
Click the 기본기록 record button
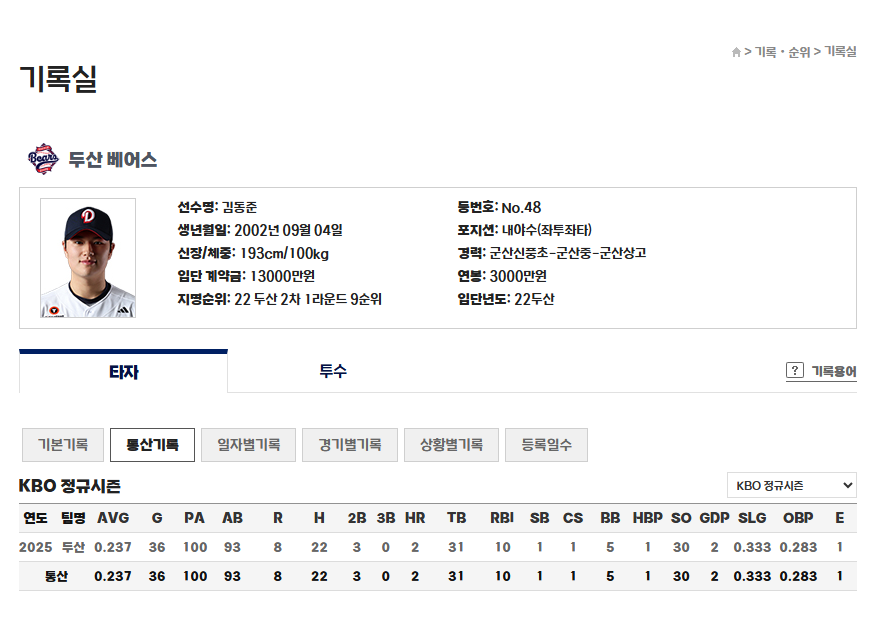(x=63, y=444)
